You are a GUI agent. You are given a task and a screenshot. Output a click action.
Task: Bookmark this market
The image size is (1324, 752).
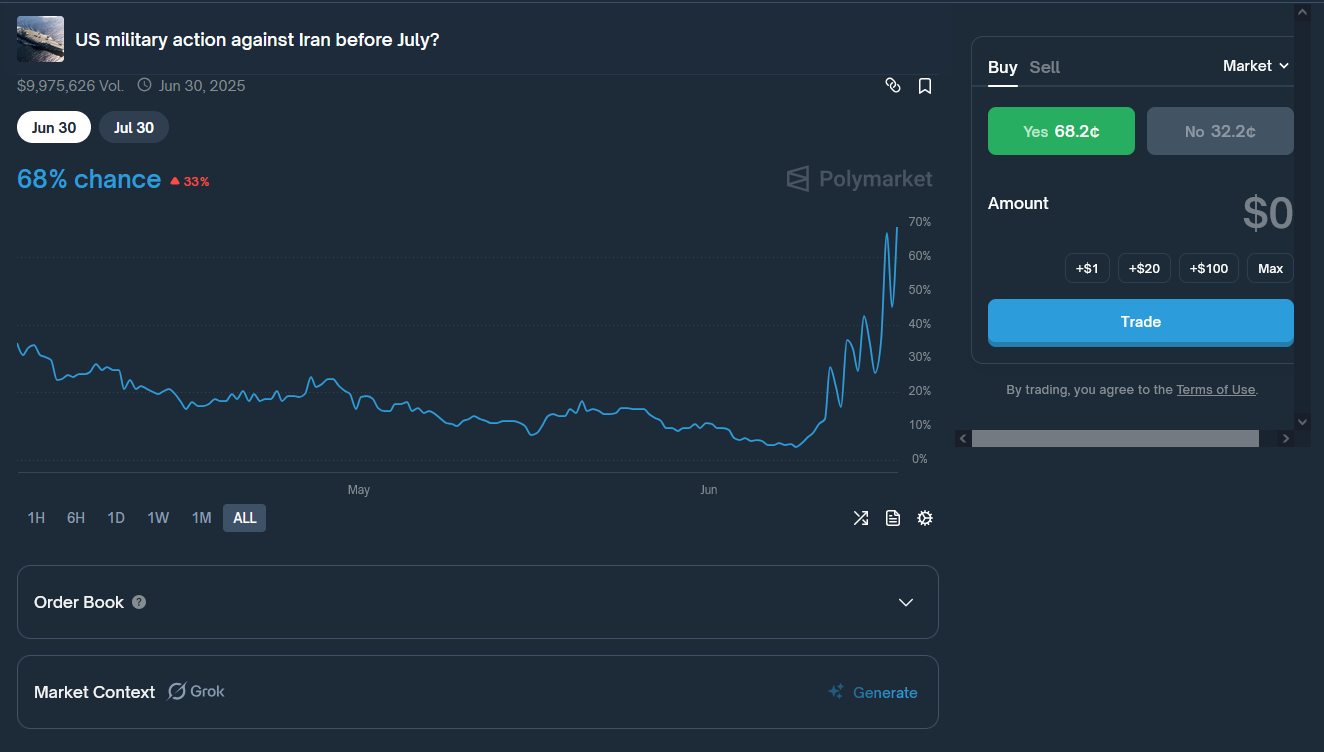(x=925, y=86)
